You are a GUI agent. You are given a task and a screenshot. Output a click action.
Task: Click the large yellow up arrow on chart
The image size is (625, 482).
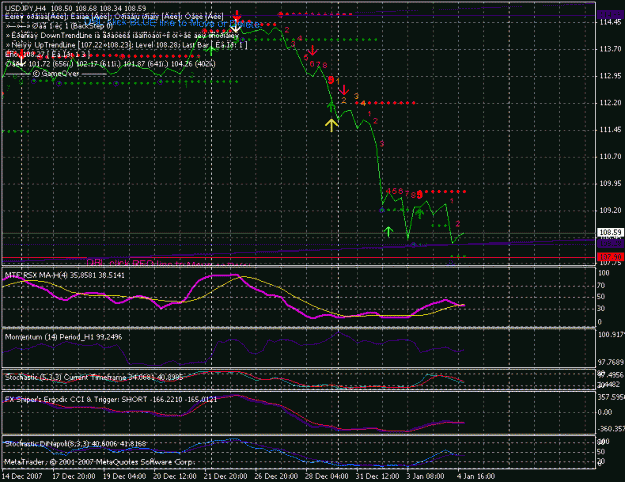(331, 125)
